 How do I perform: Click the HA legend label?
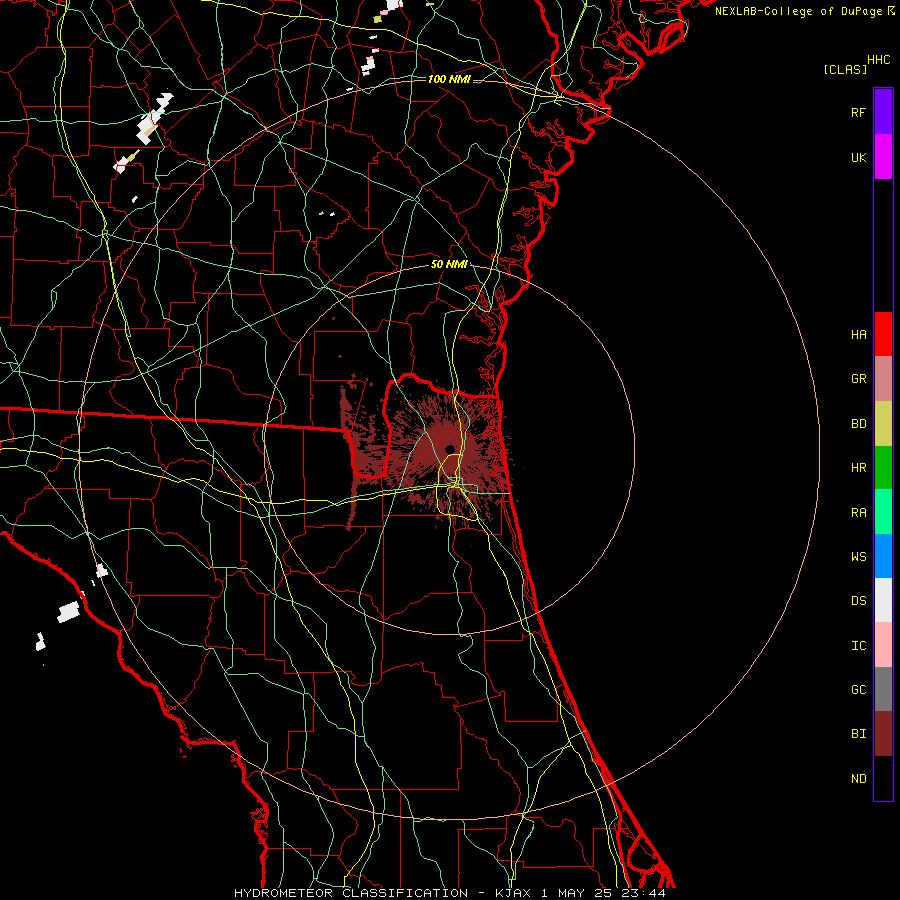click(858, 334)
